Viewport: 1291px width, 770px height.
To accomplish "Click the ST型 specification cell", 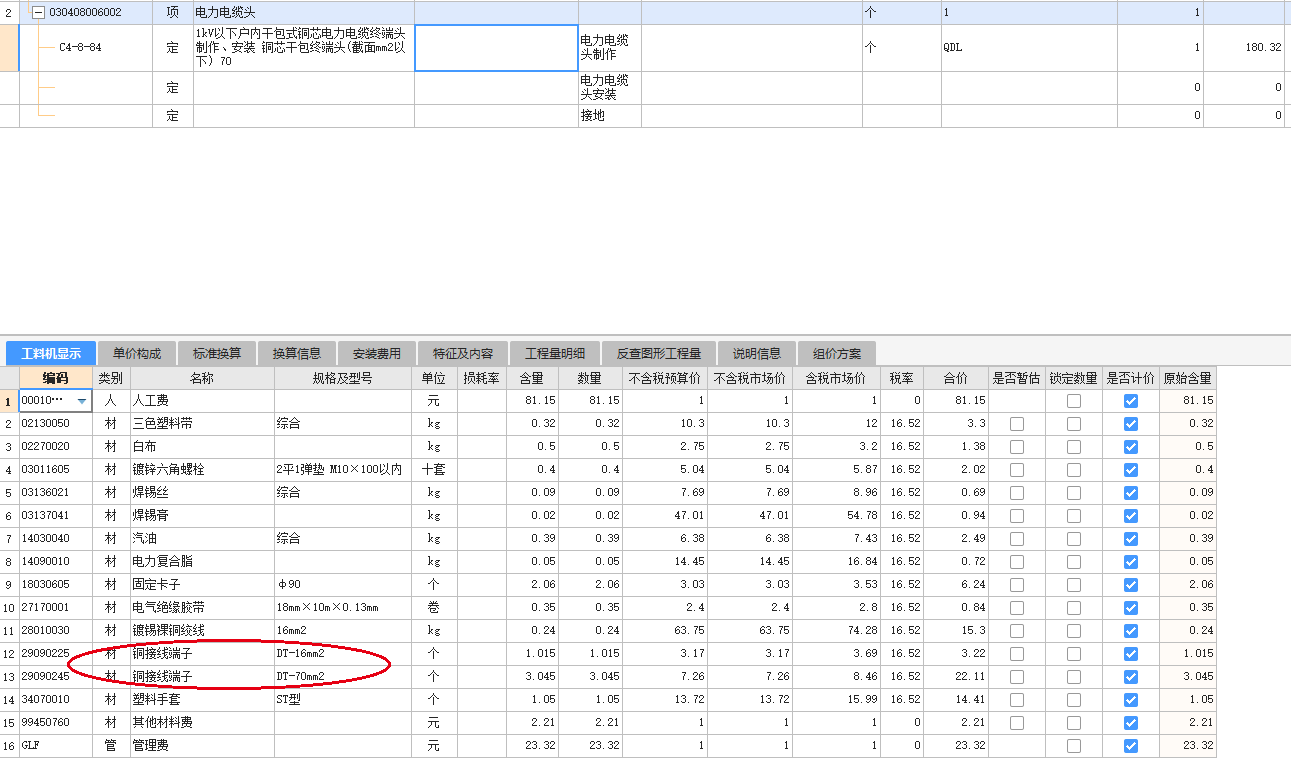I will (342, 699).
